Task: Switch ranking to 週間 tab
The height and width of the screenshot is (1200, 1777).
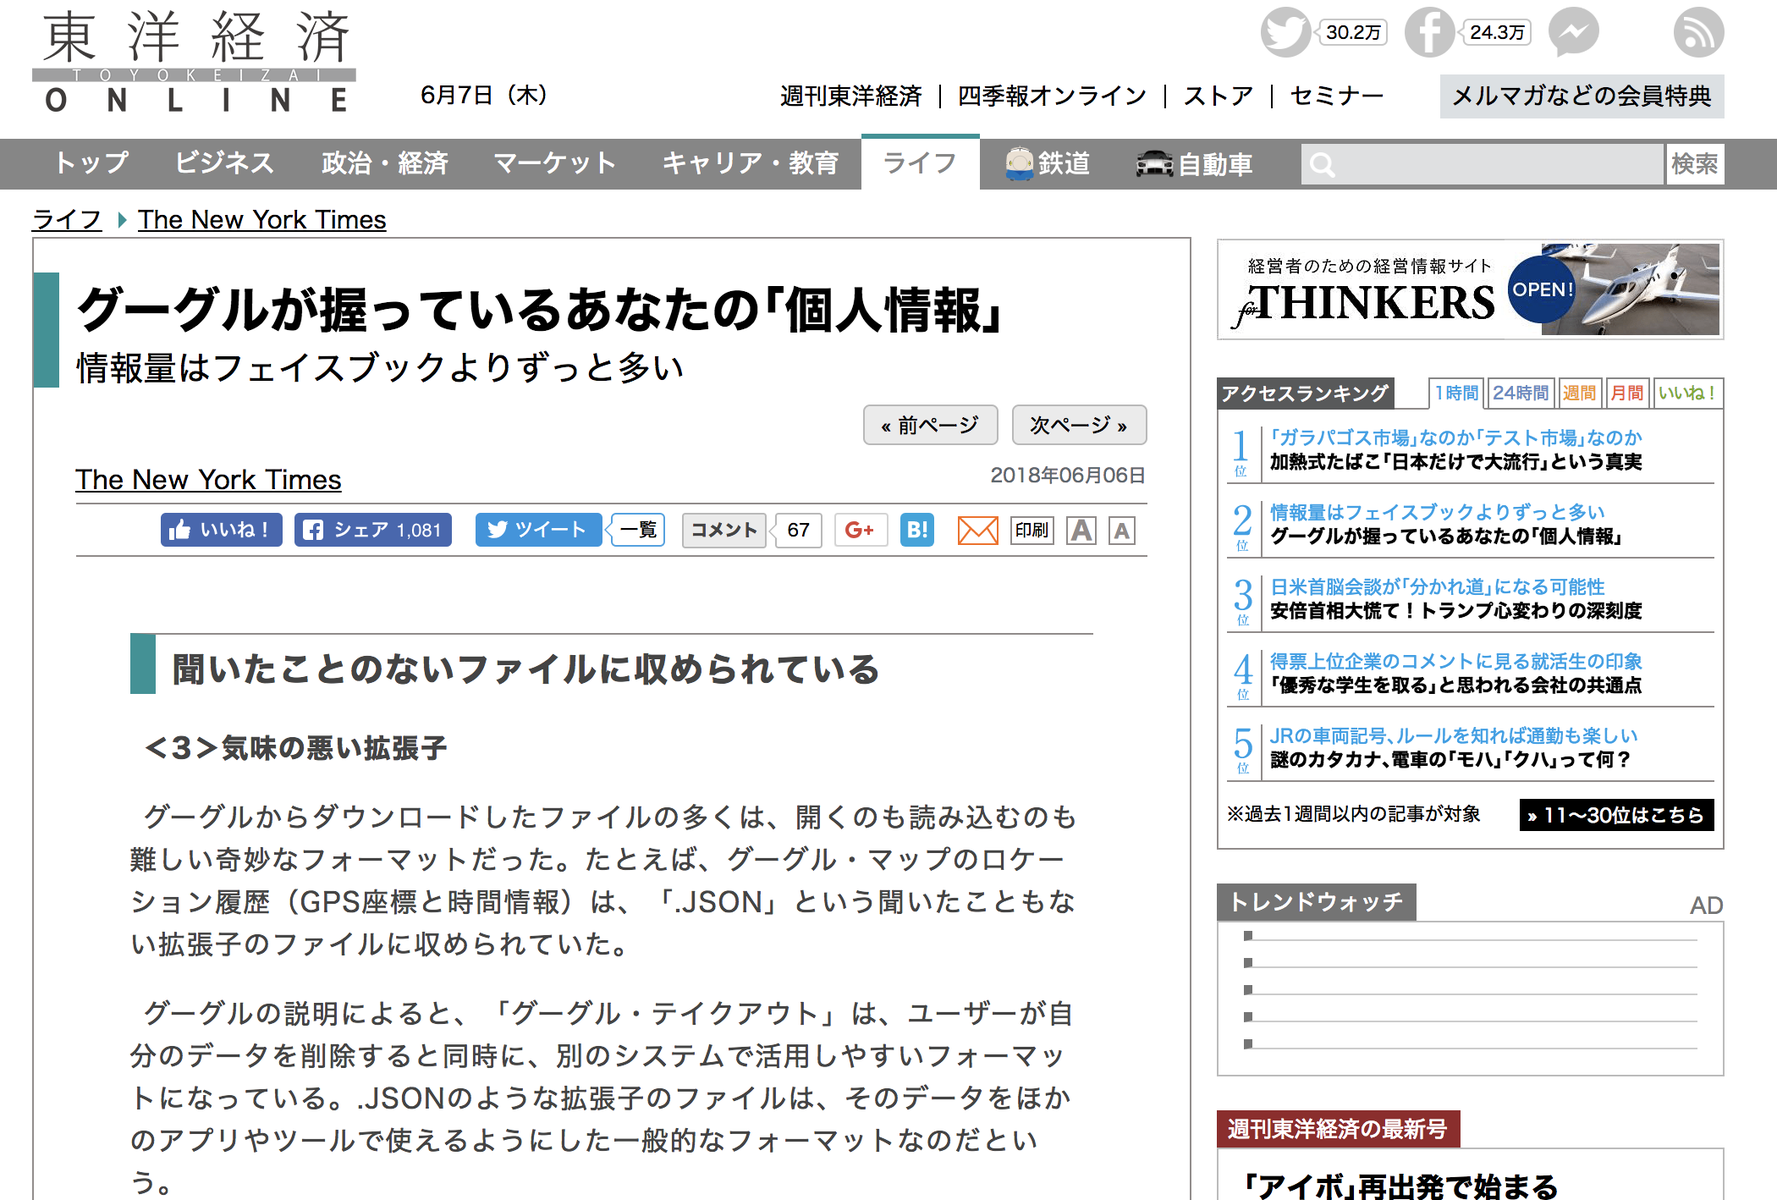Action: [1579, 393]
